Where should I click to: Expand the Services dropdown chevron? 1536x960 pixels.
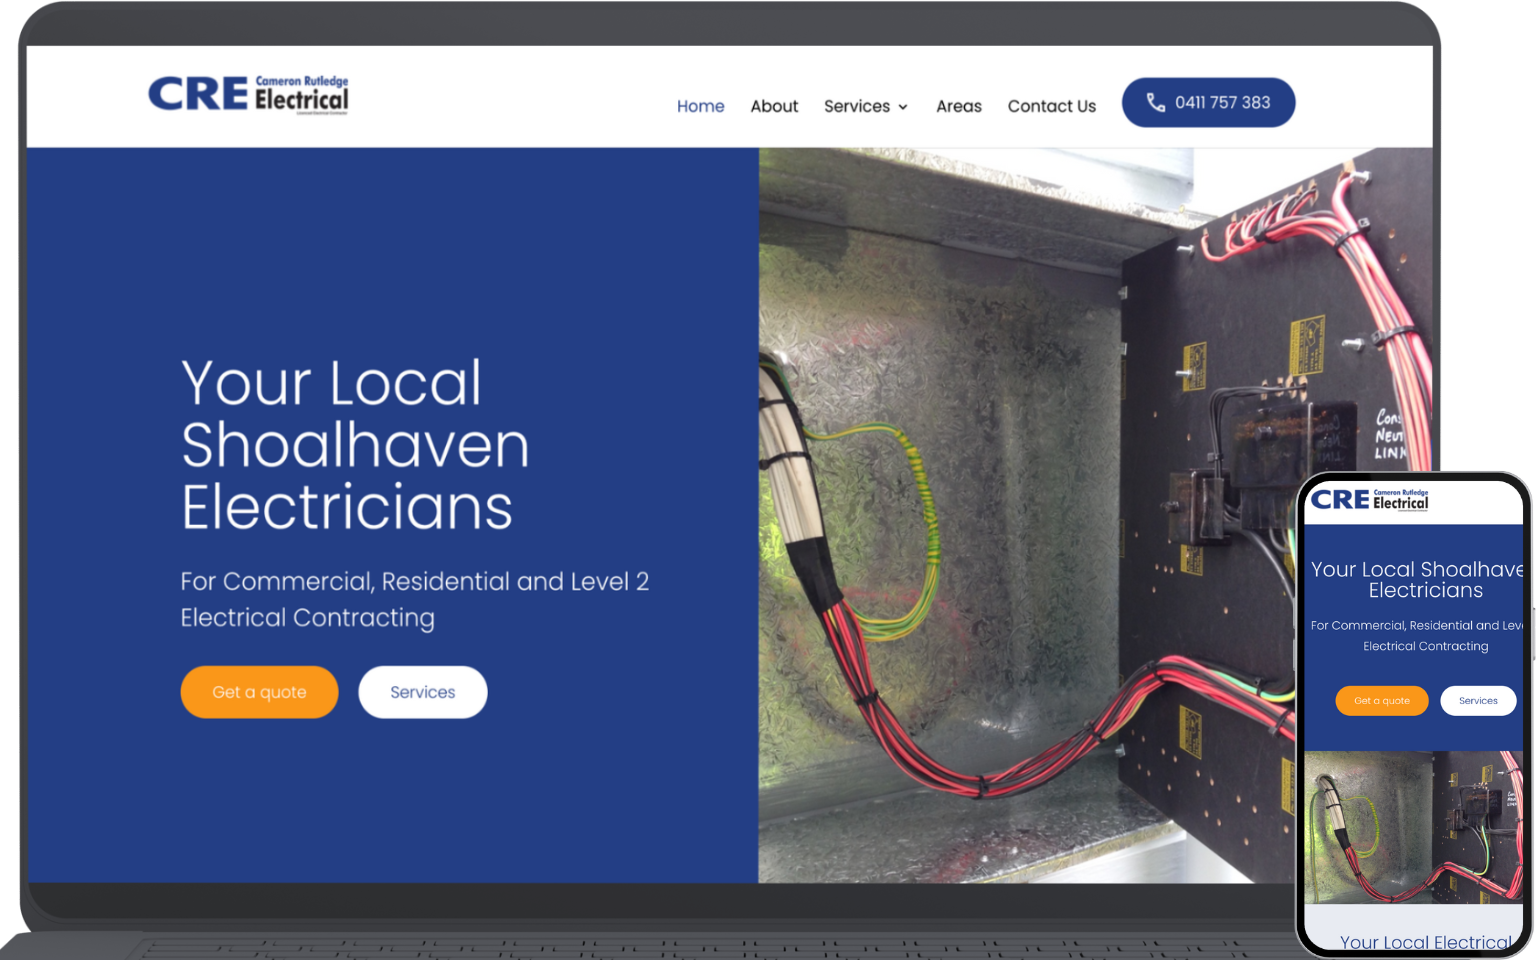pos(903,107)
